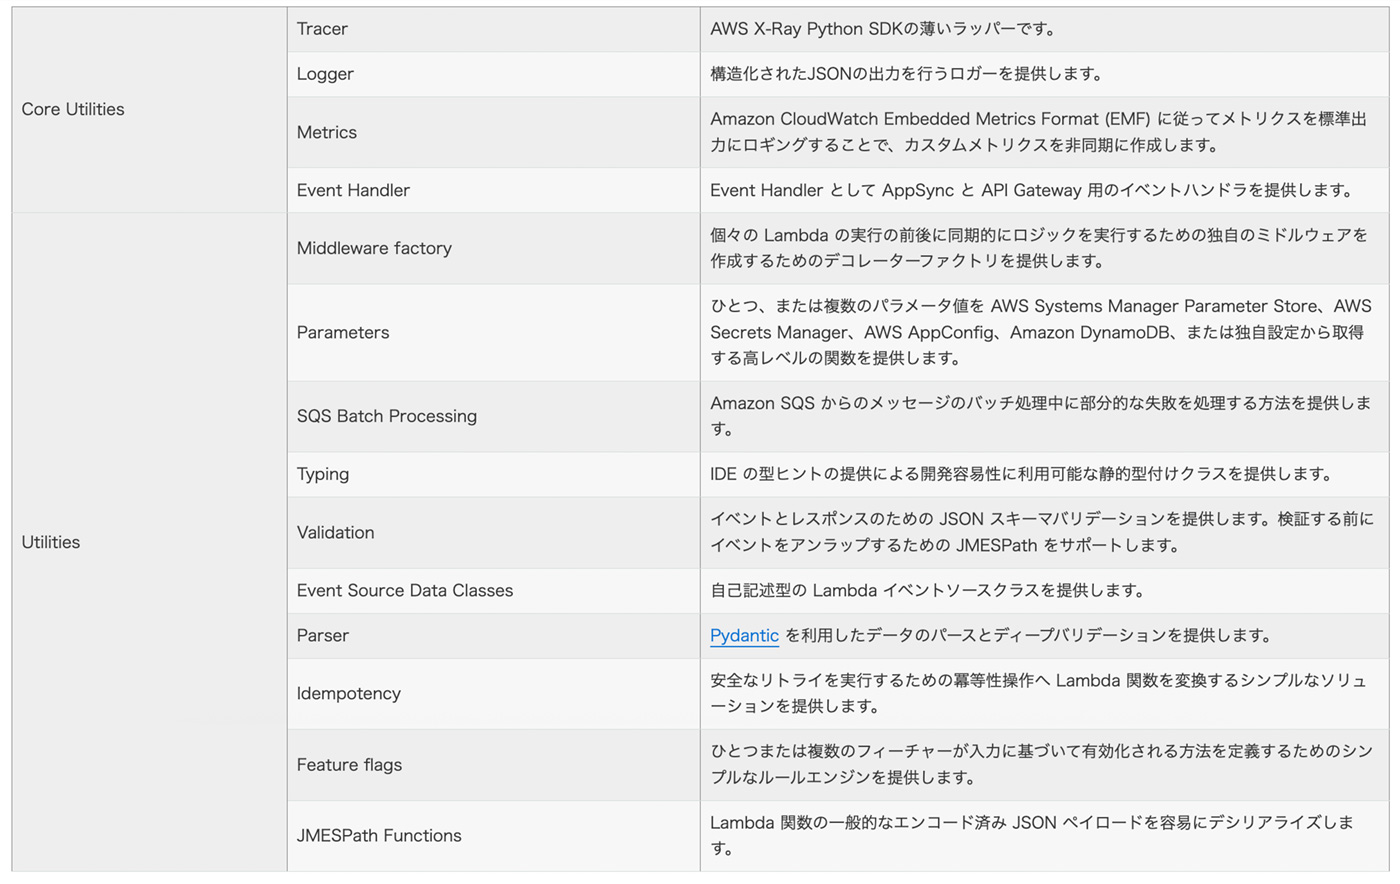Click the Logger row name
The width and height of the screenshot is (1400, 884).
pos(325,74)
